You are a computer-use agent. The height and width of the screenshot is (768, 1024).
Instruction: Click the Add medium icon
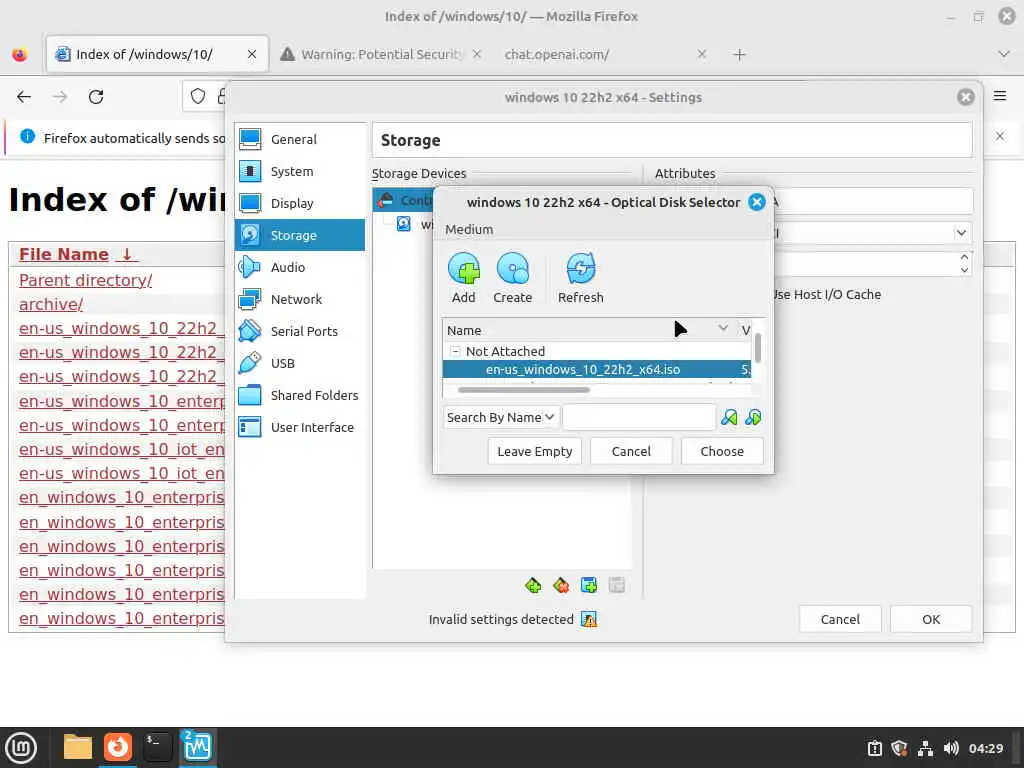point(464,268)
